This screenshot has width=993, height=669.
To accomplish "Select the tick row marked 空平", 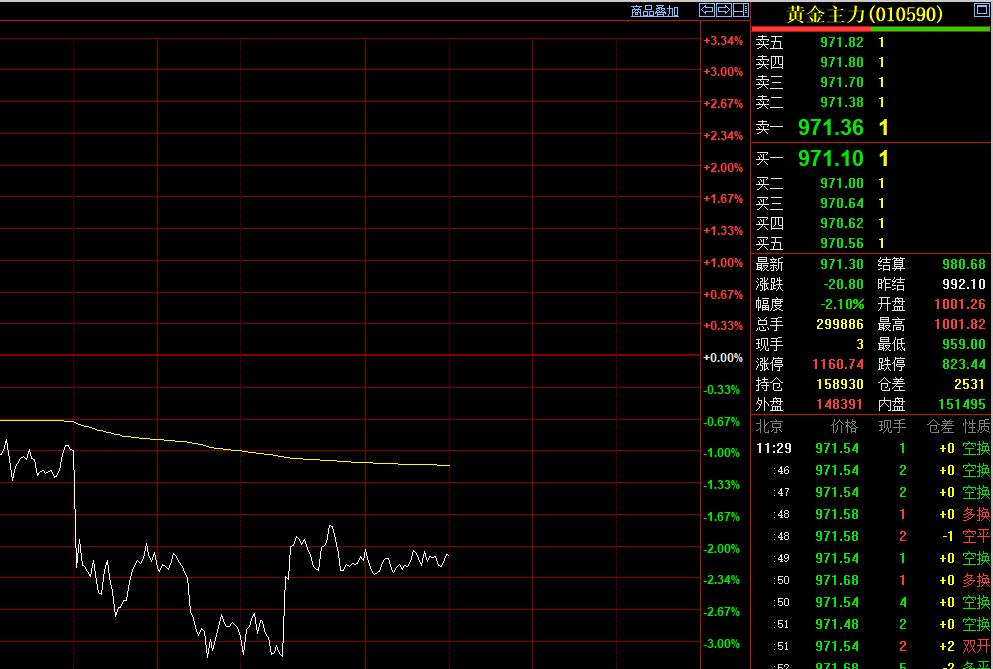I will pyautogui.click(x=872, y=537).
